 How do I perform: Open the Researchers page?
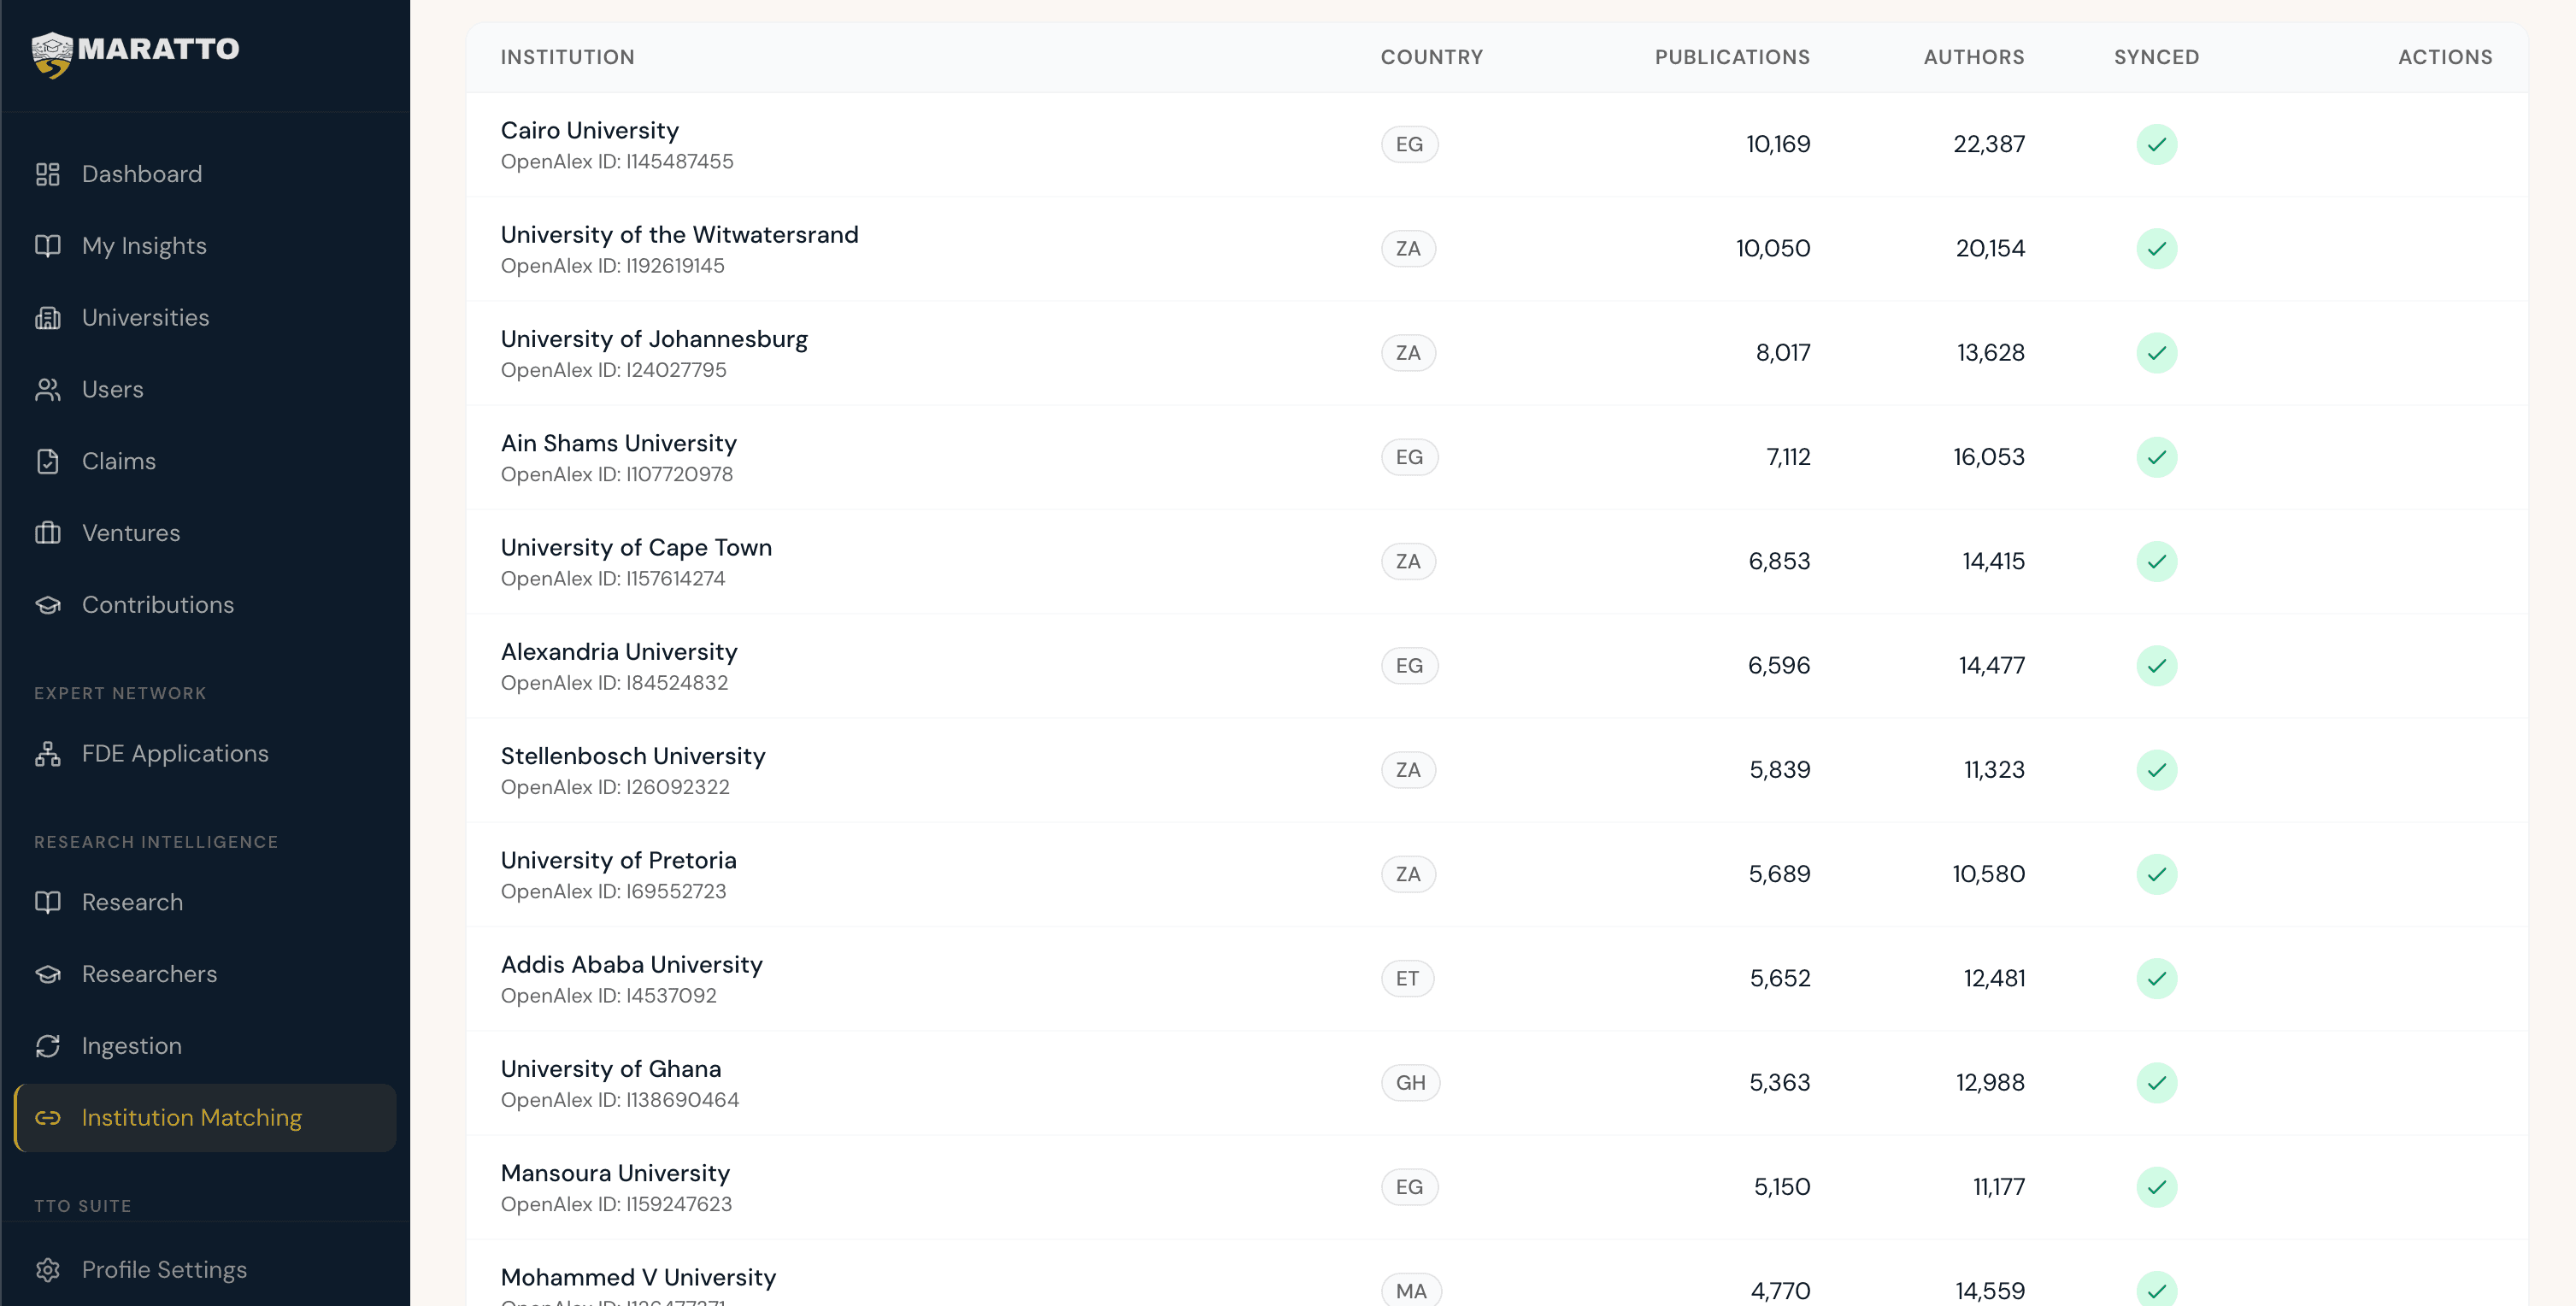[x=149, y=973]
